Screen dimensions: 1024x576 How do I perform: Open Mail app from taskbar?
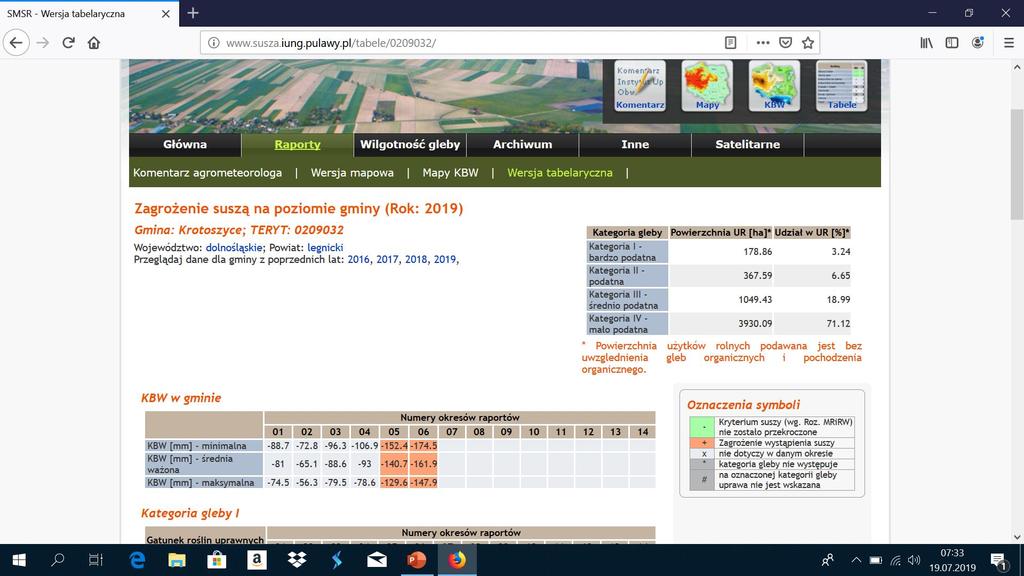coord(377,560)
